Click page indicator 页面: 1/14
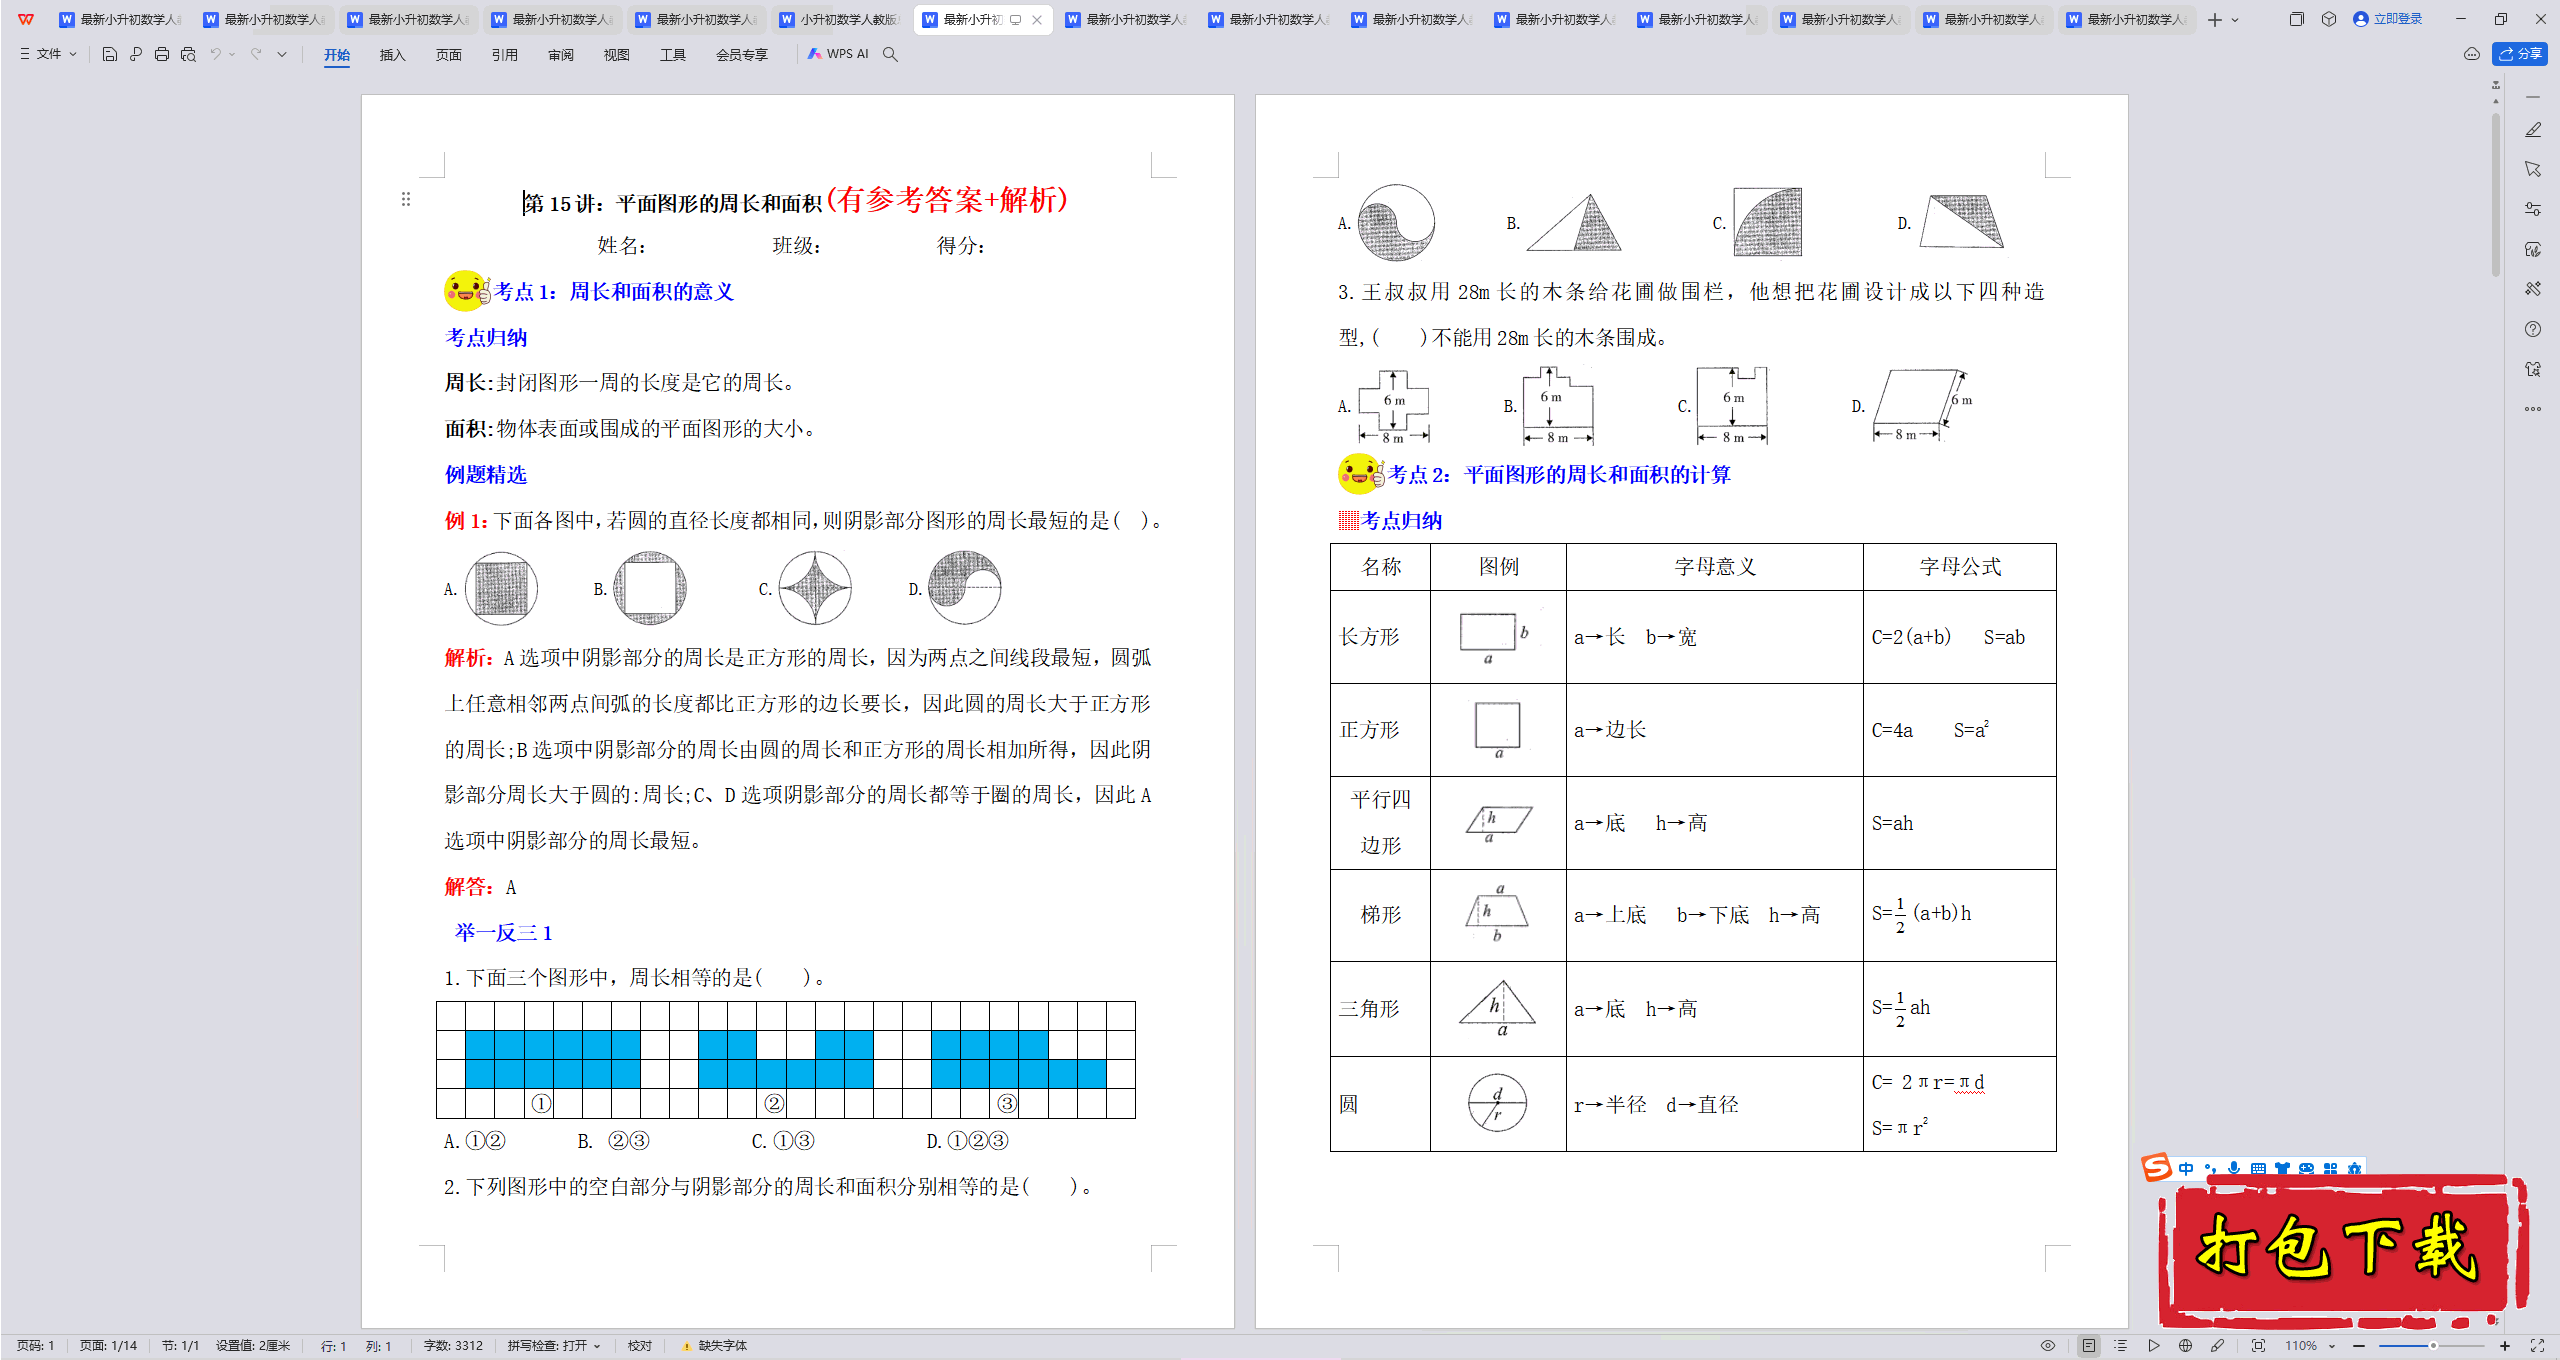Viewport: 2560px width, 1360px height. pyautogui.click(x=108, y=1346)
